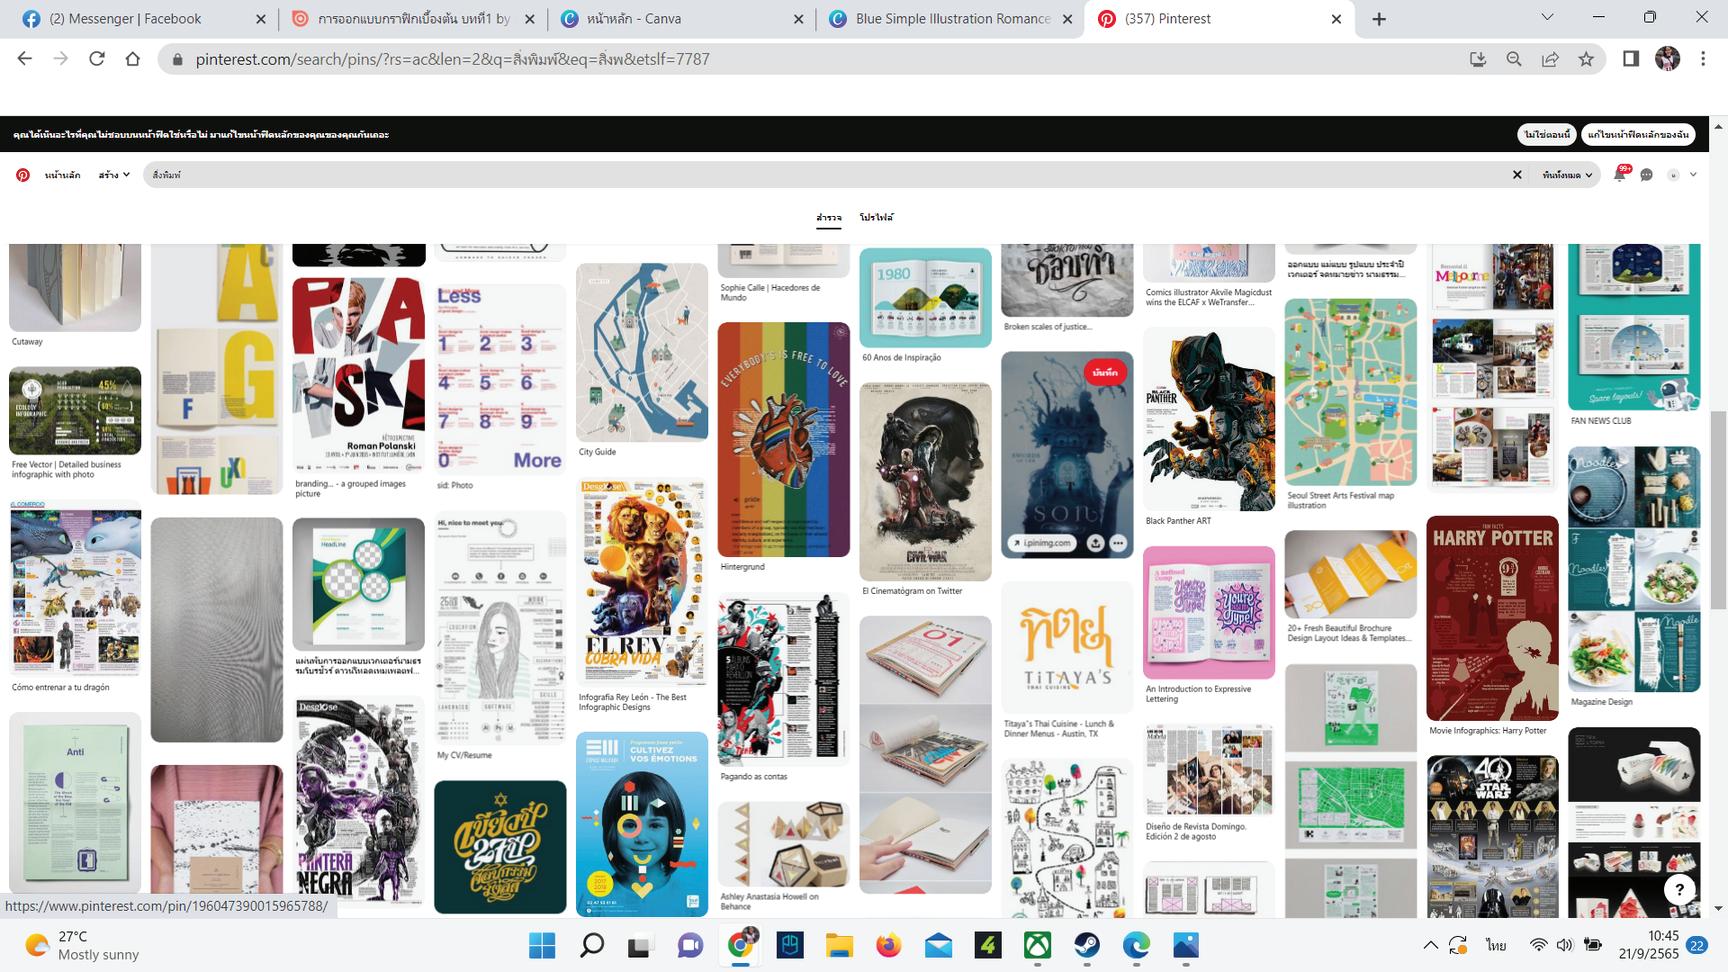Open Seoul Street Arts Festival map pin
This screenshot has width=1728, height=972.
pyautogui.click(x=1350, y=392)
